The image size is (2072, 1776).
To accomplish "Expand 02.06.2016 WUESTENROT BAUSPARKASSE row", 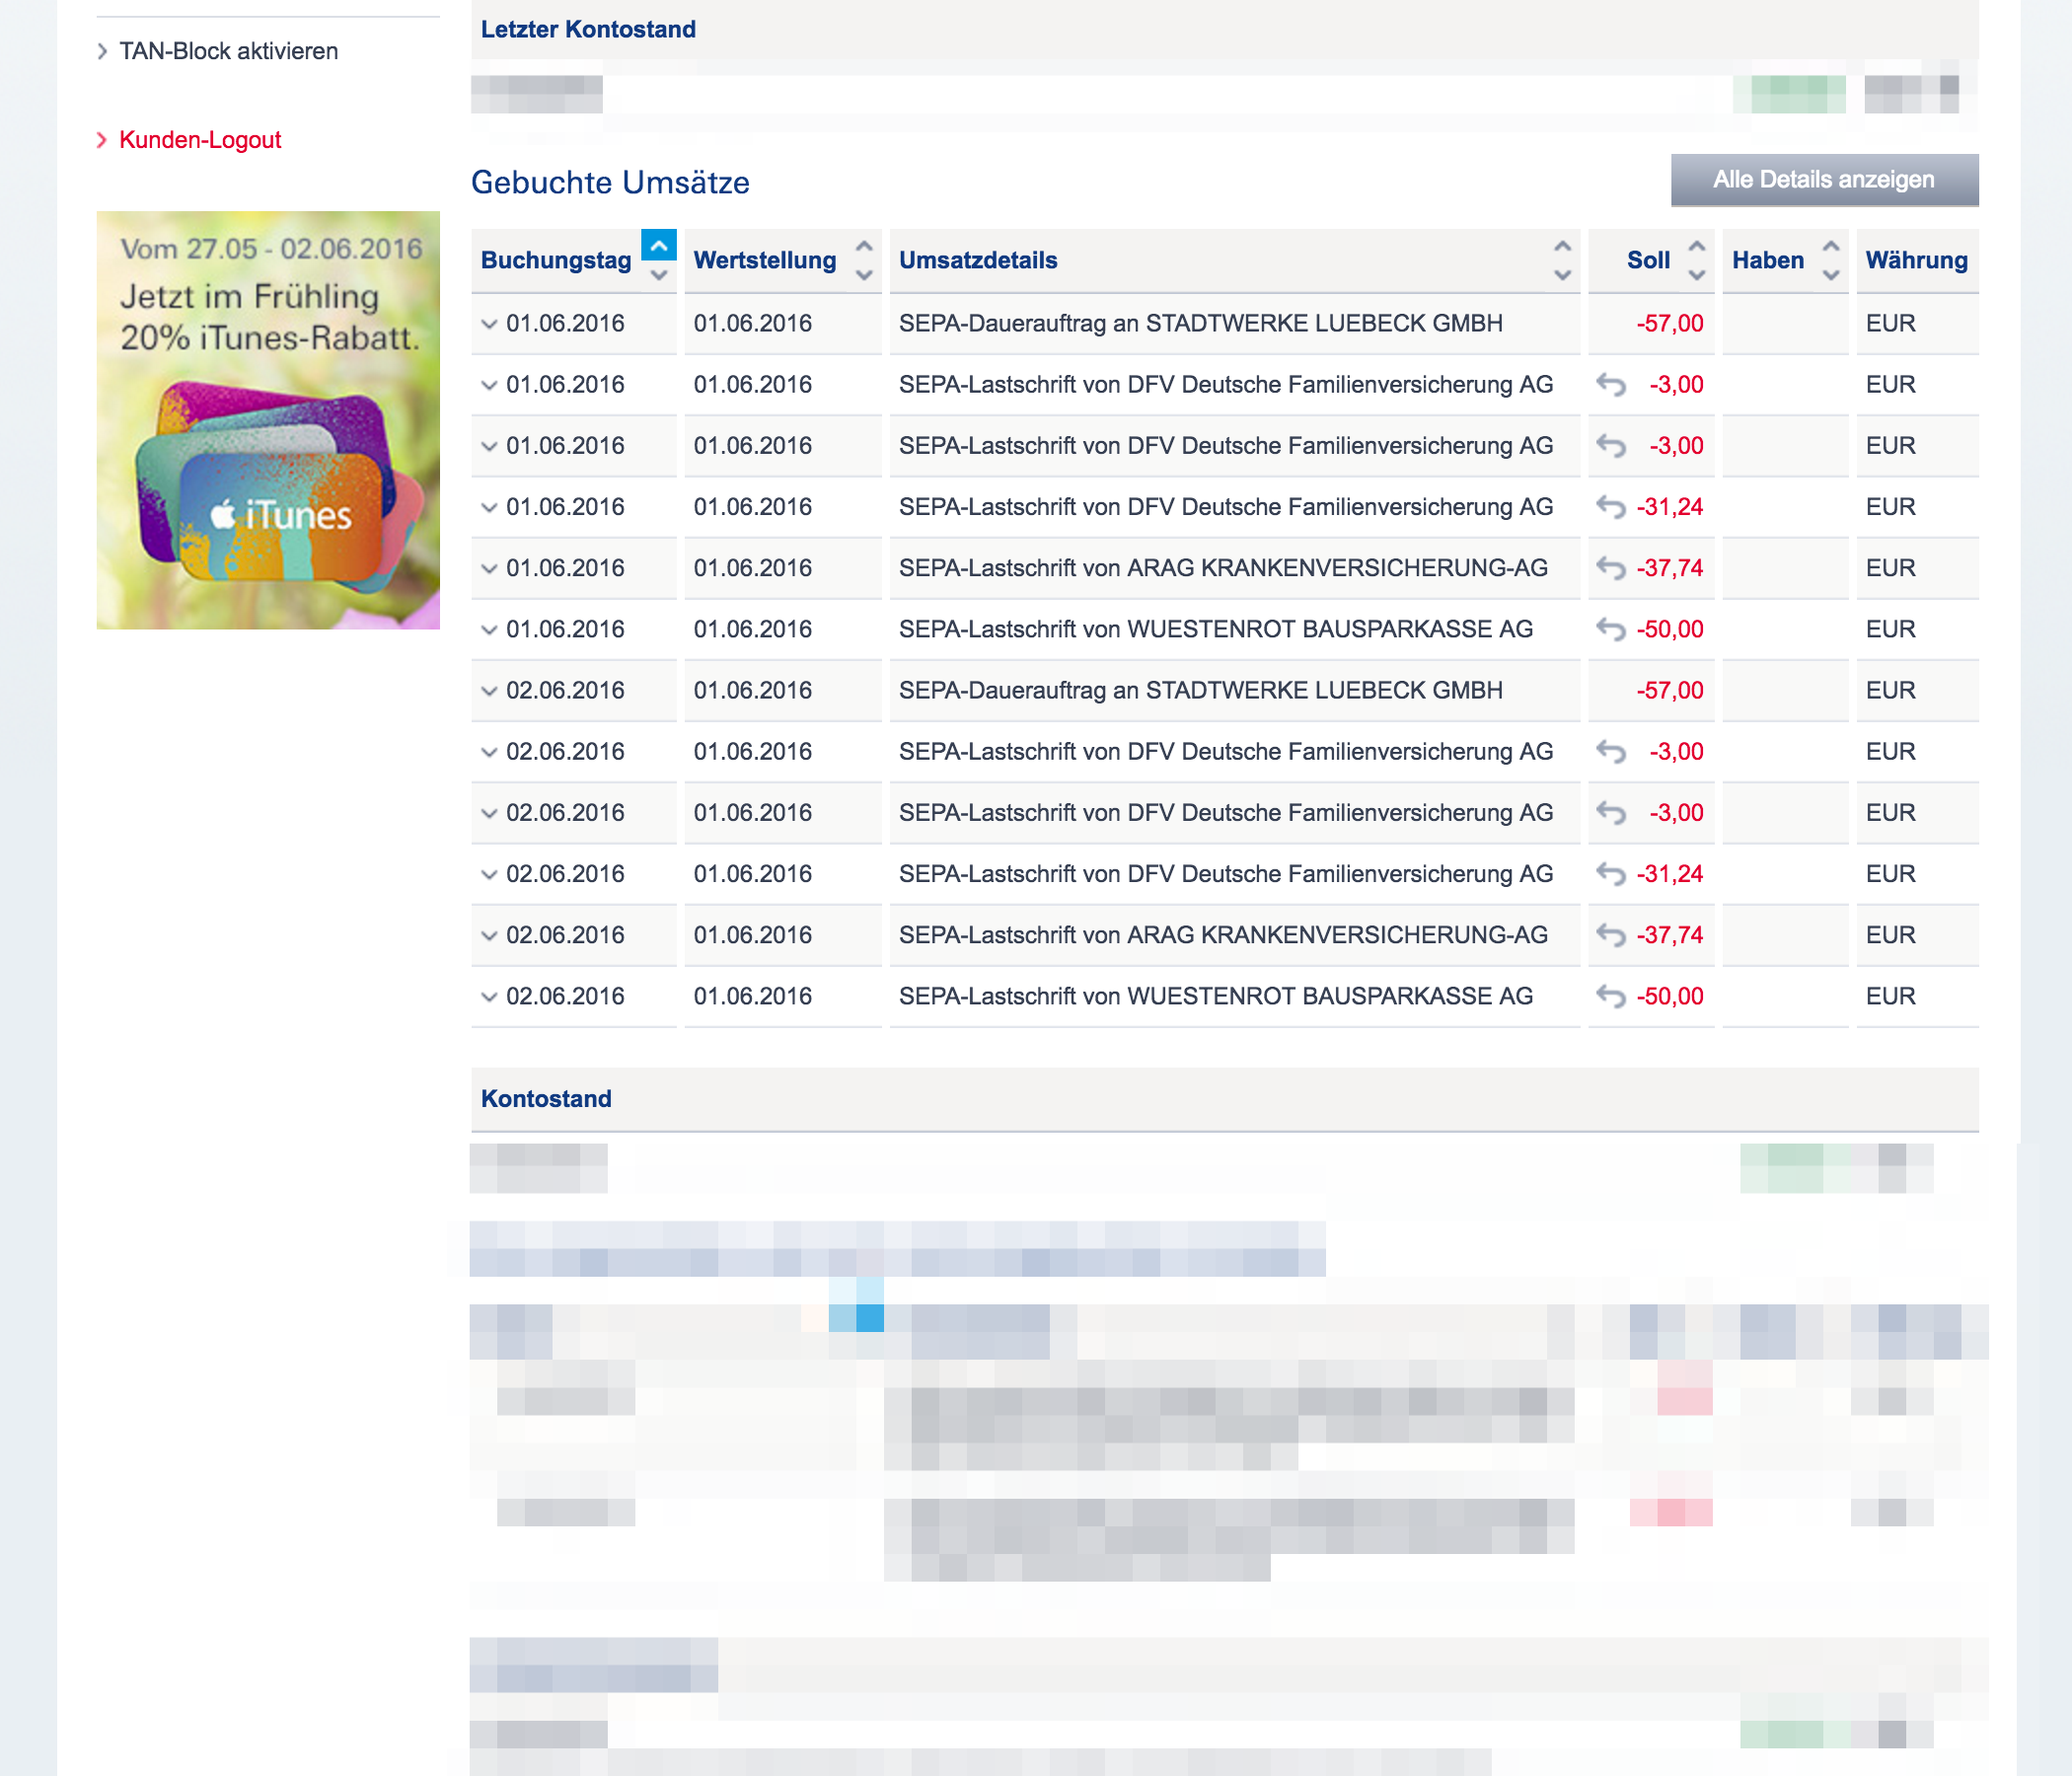I will (489, 996).
